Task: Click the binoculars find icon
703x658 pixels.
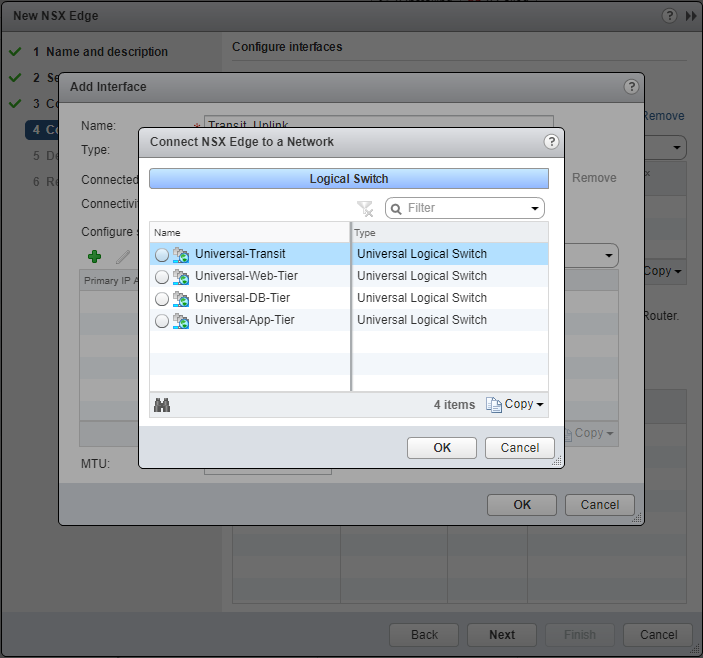Action: [162, 405]
